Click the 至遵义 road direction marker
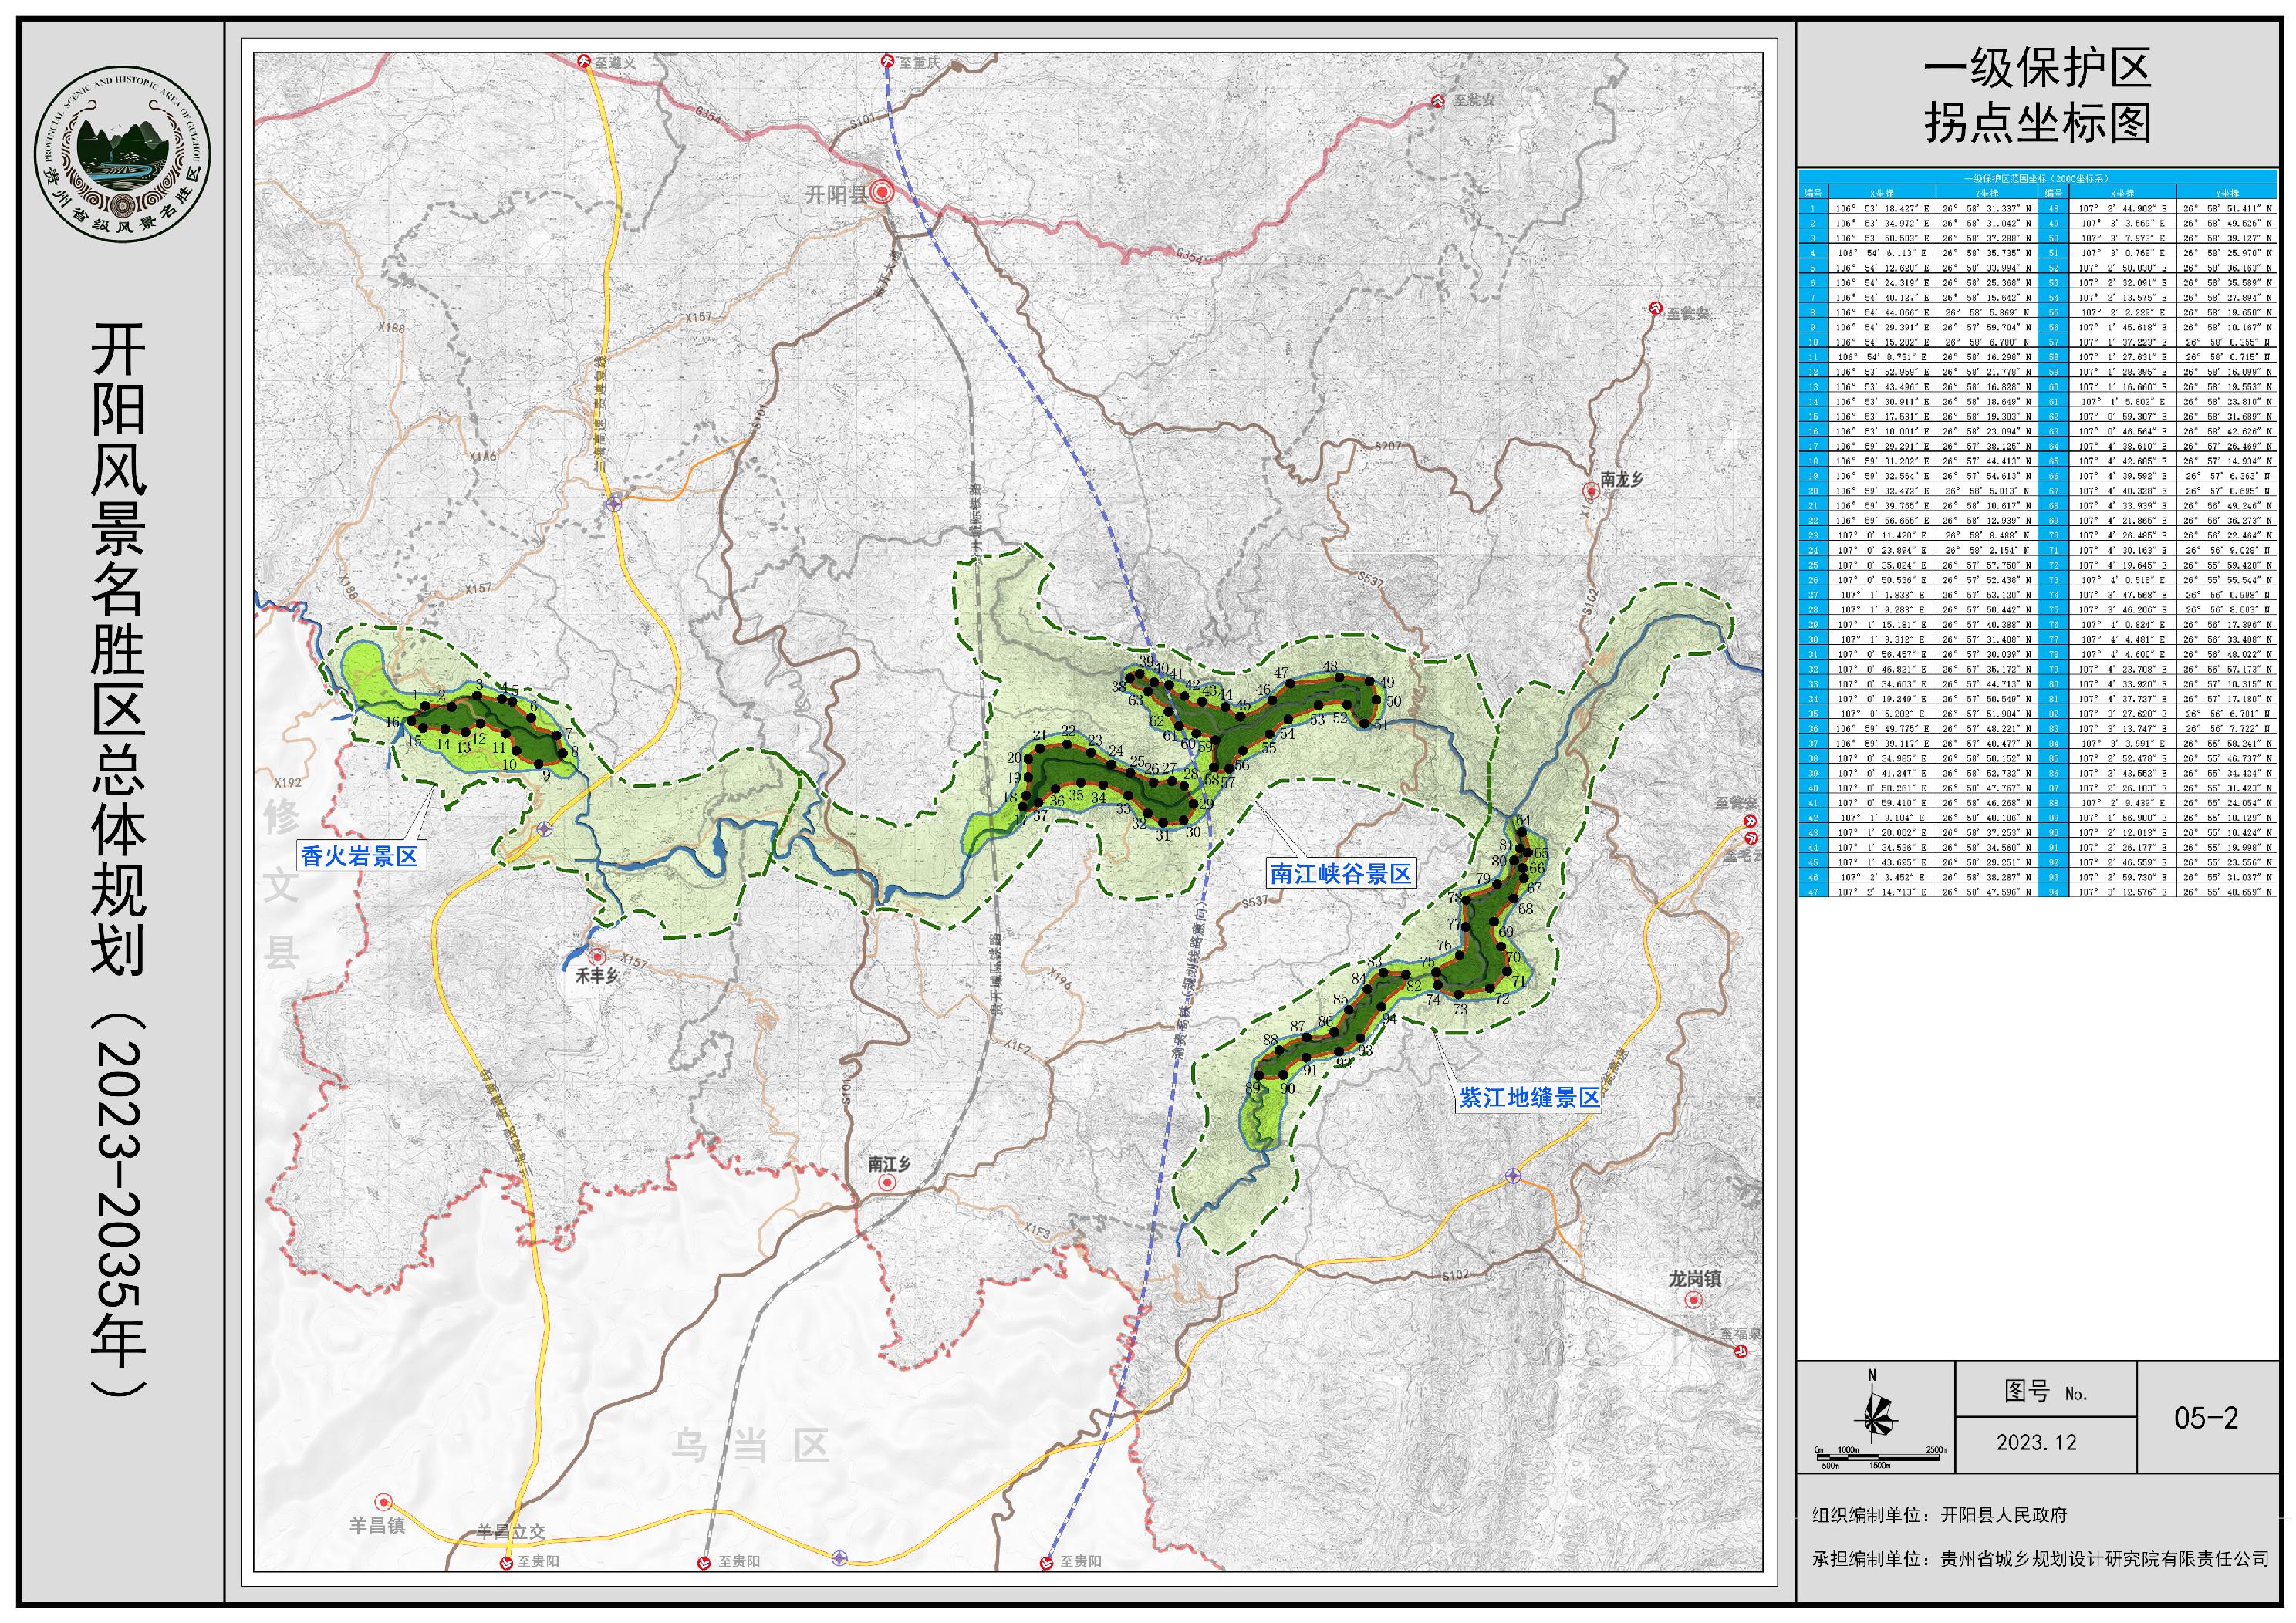This screenshot has width=2296, height=1623. 584,61
